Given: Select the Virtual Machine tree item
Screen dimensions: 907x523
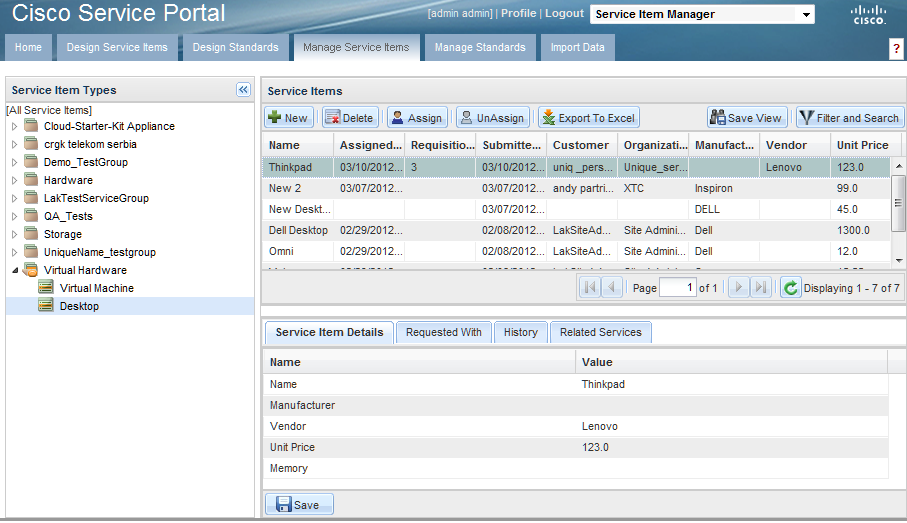Looking at the screenshot, I should point(96,288).
